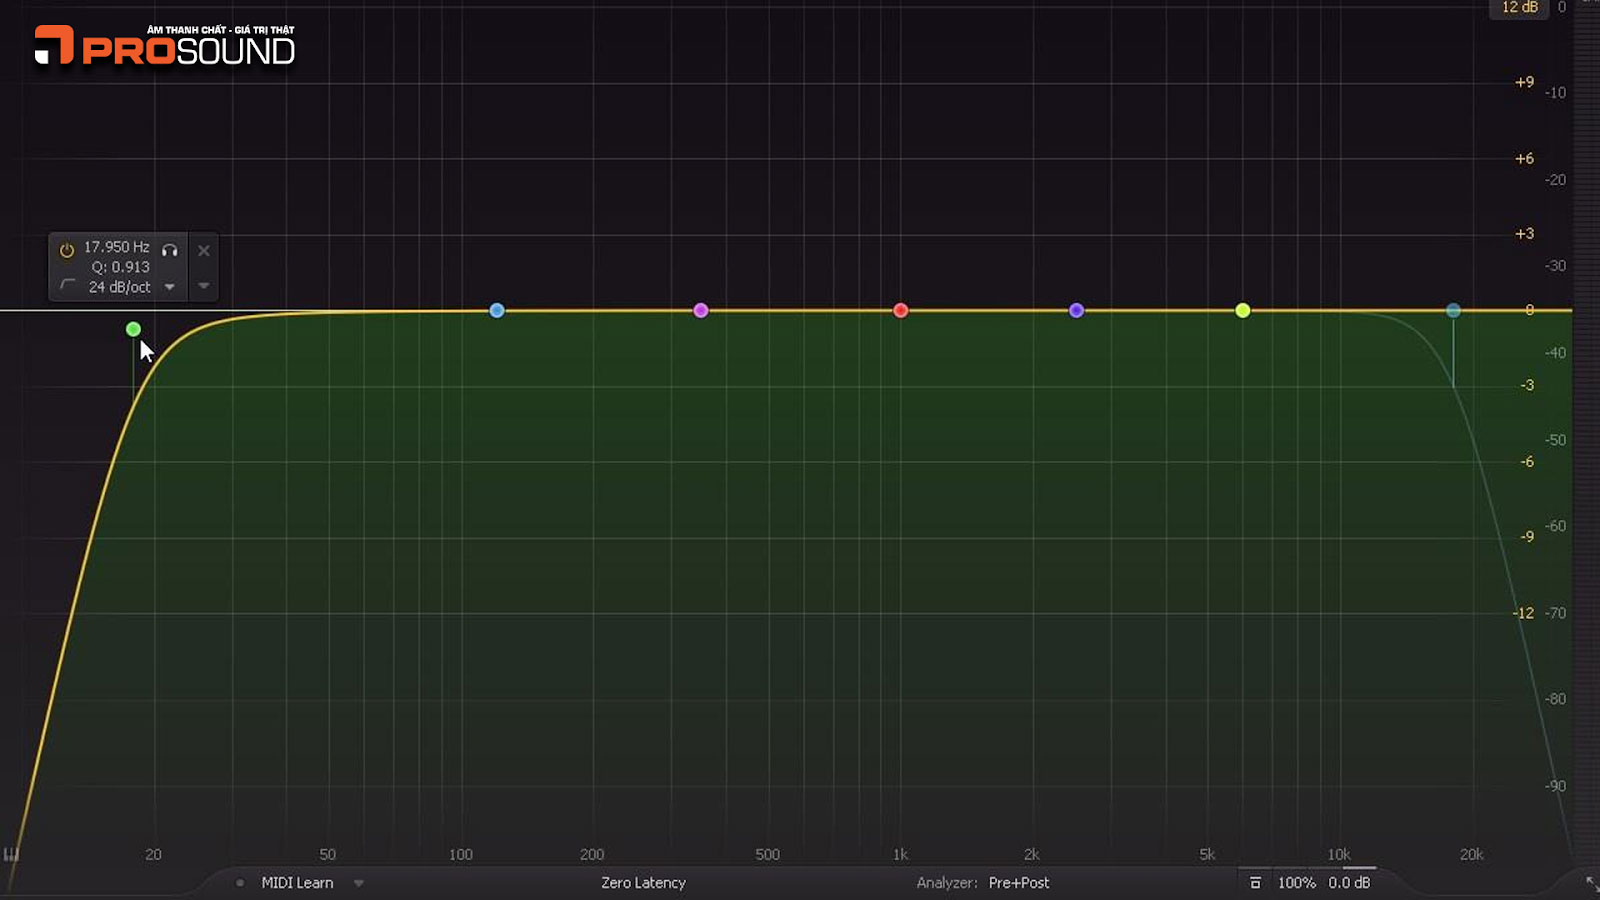Screen dimensions: 1600x900
Task: Enable MIDI Learn
Action: coord(297,883)
